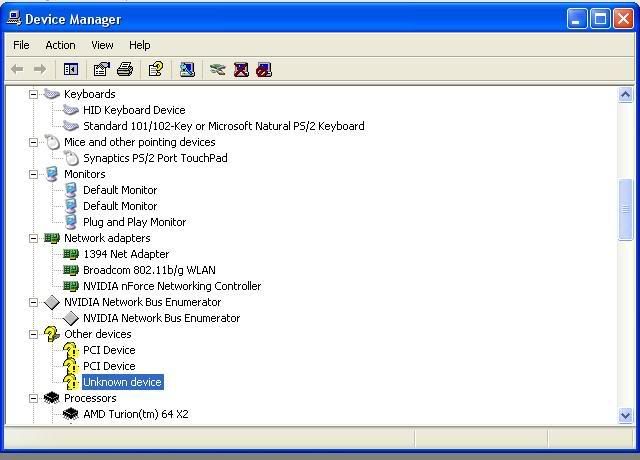The image size is (640, 460).
Task: Click the Broadcom WLAN adapter icon
Action: click(x=71, y=270)
